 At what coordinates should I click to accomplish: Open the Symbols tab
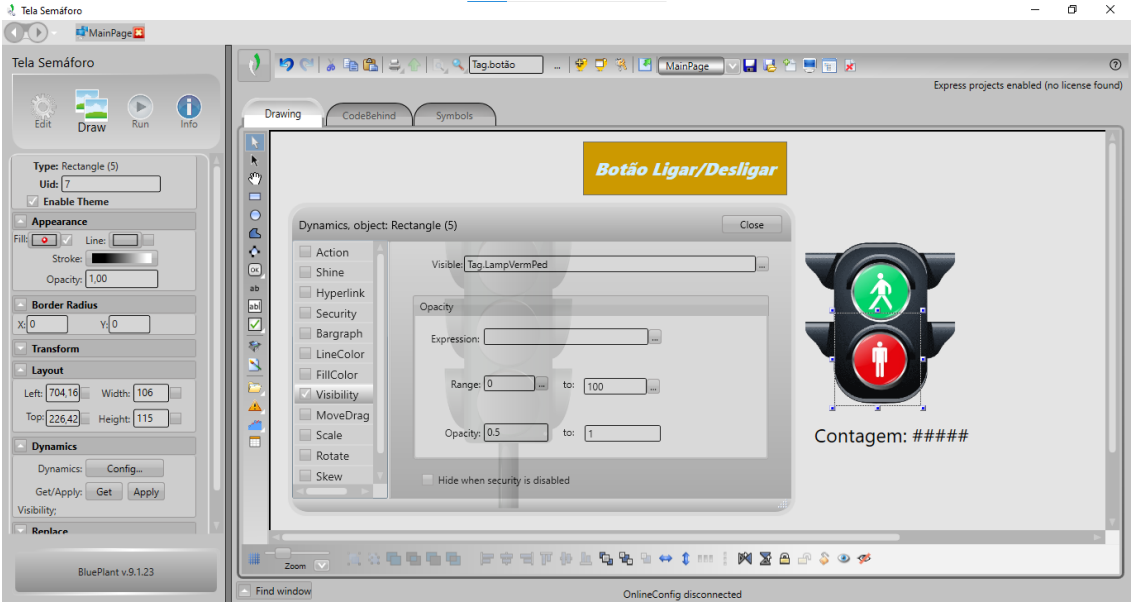[454, 115]
